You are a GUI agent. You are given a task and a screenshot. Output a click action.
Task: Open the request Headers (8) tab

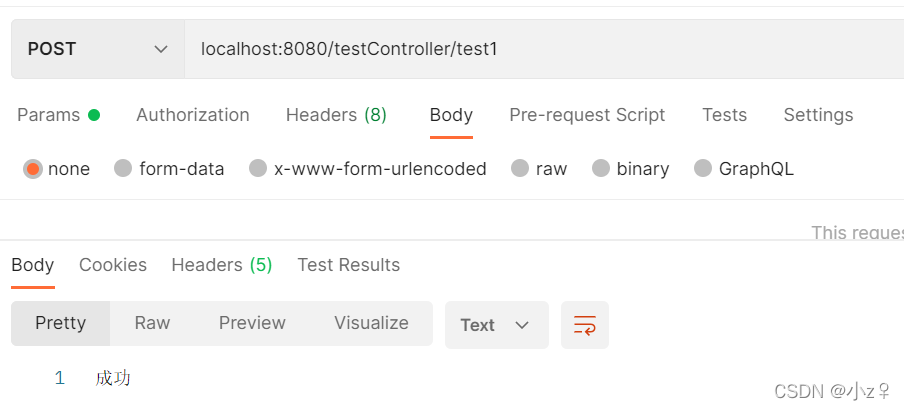pos(336,115)
